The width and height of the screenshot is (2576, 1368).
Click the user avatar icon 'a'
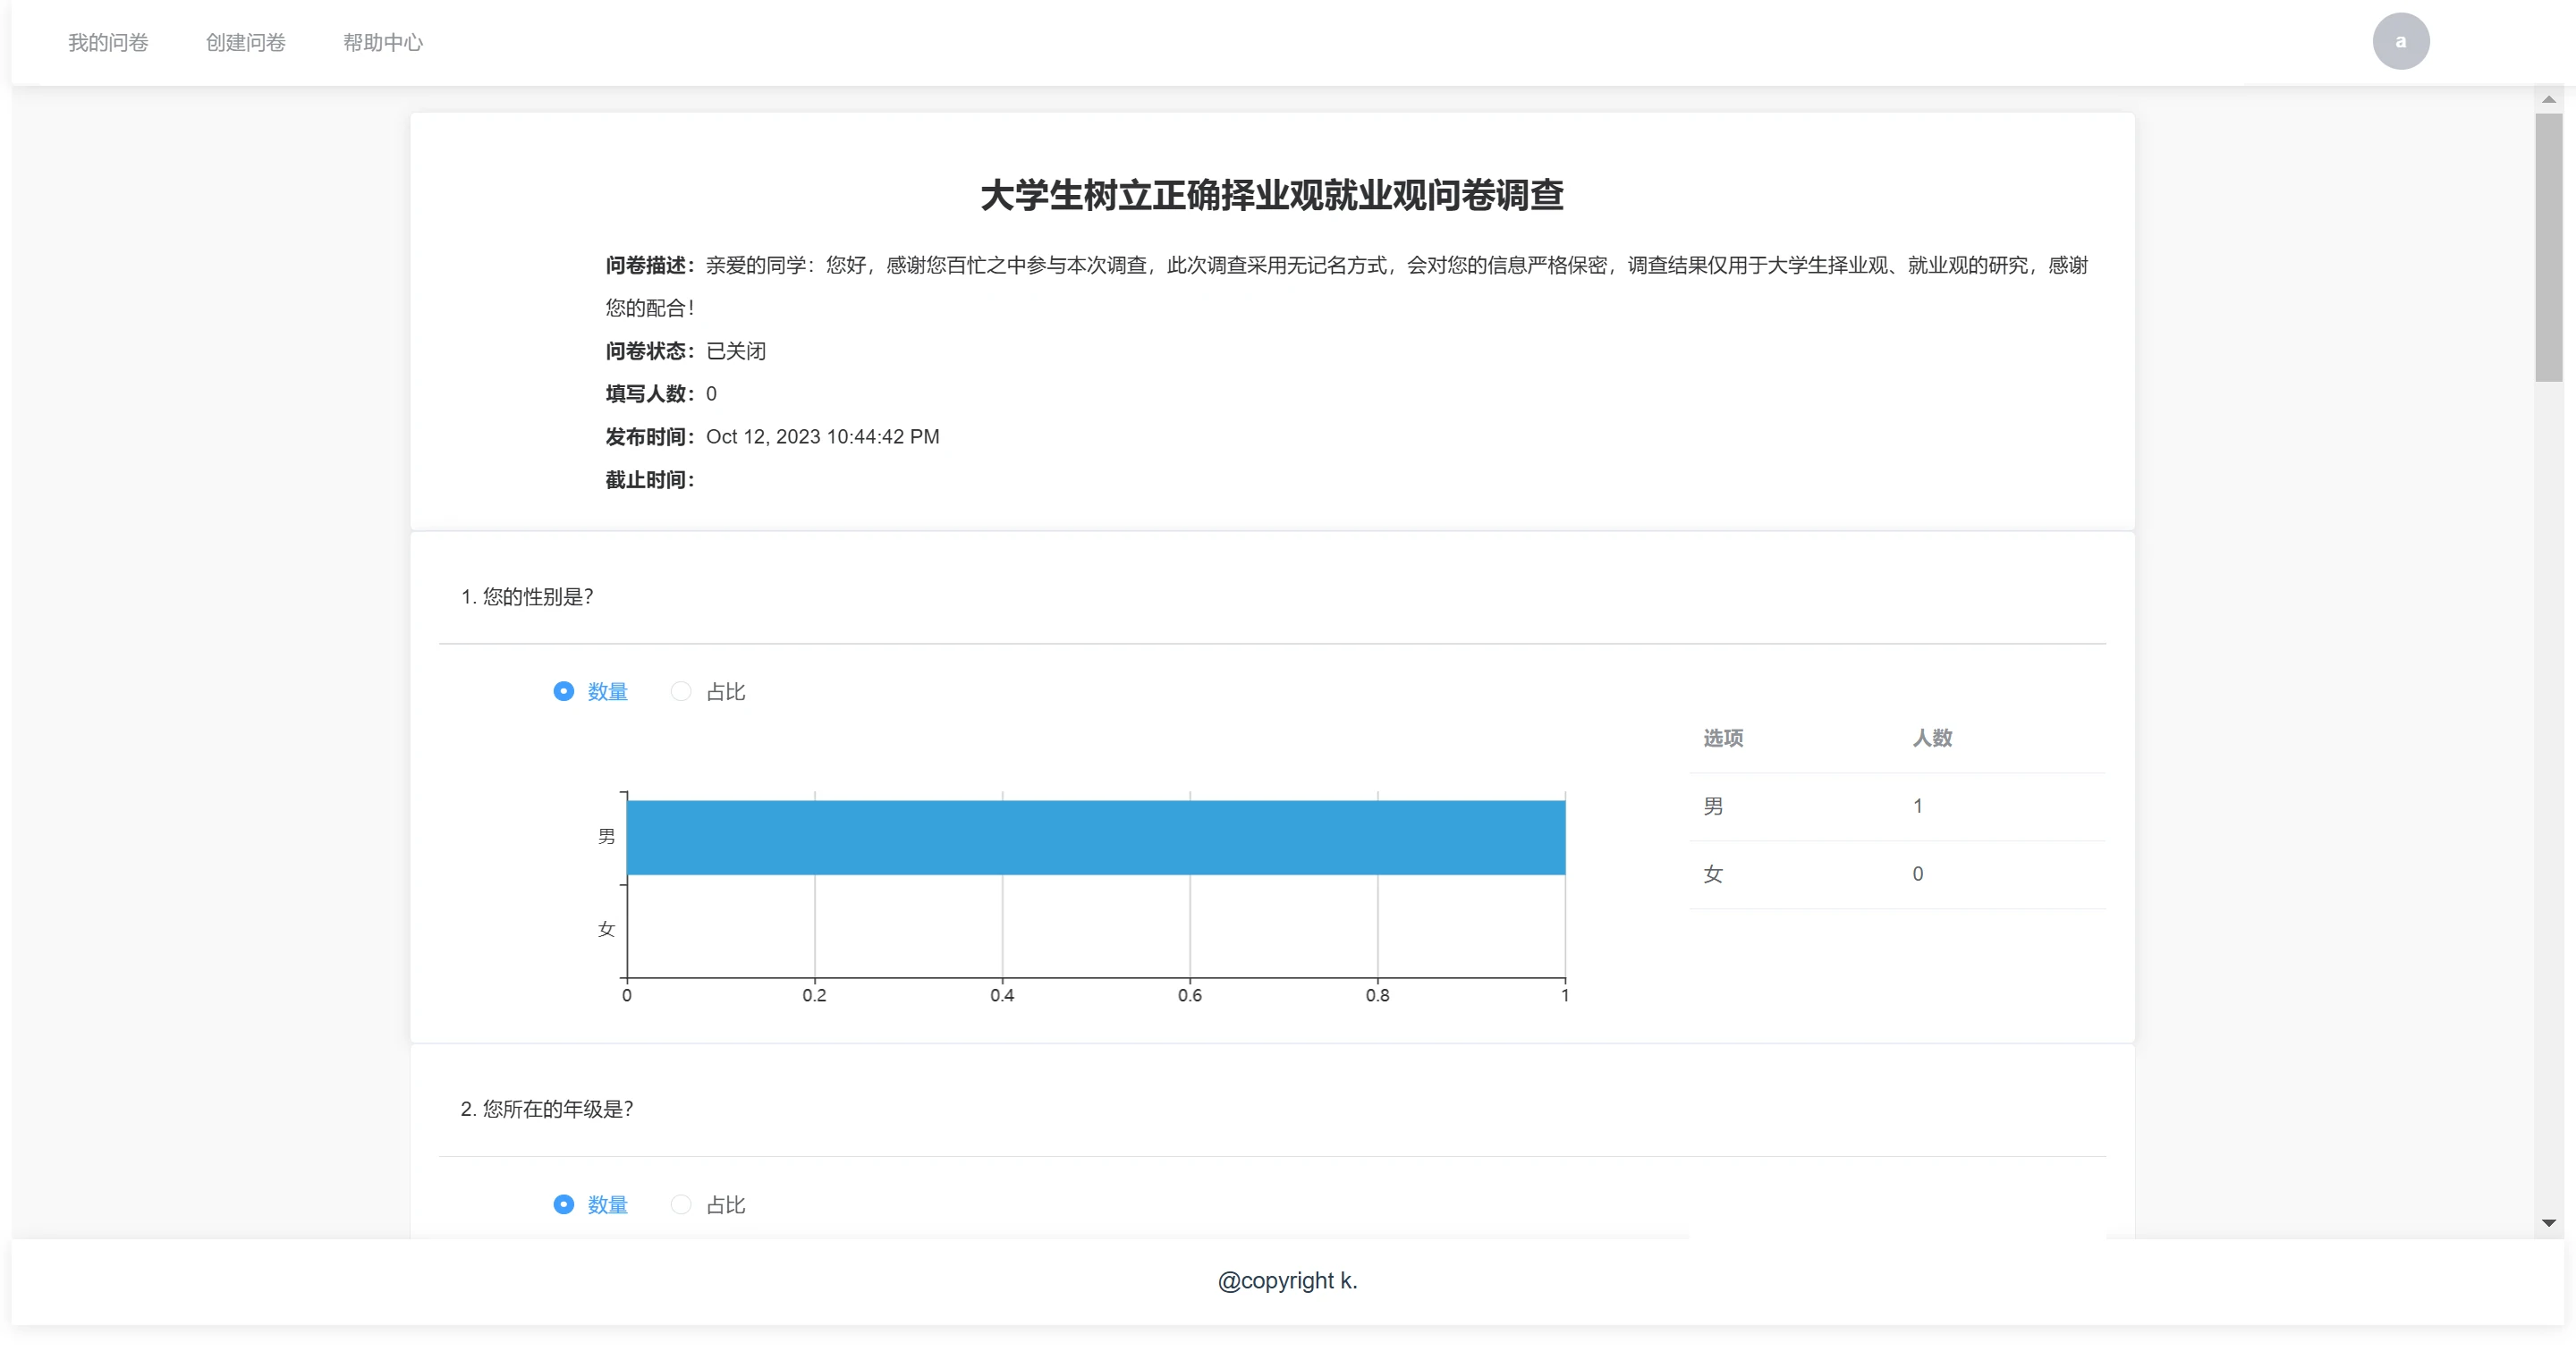(2400, 41)
